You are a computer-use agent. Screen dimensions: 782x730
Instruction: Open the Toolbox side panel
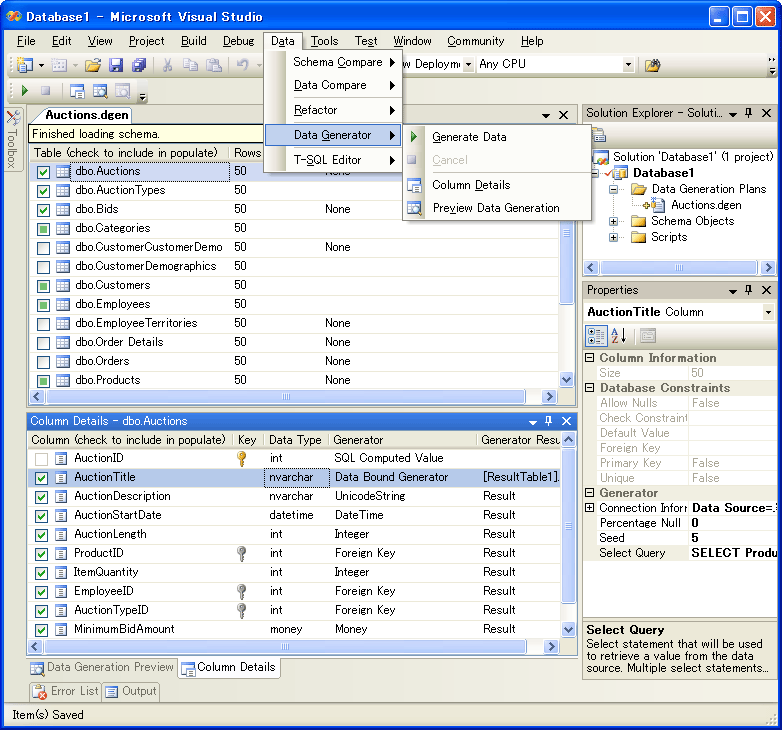point(12,140)
